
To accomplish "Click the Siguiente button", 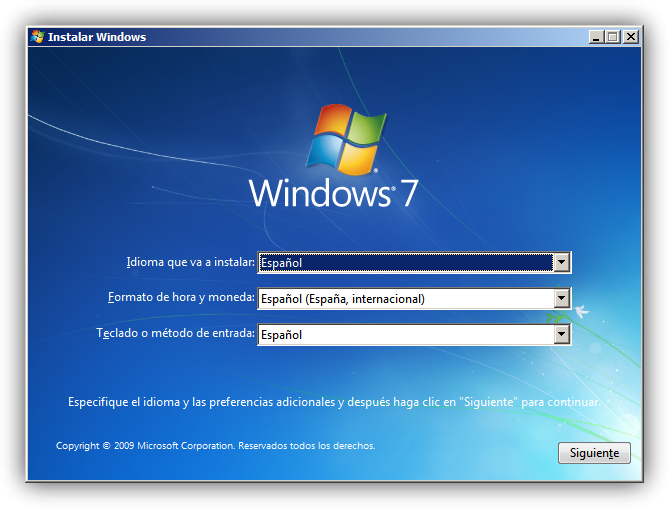I will click(594, 453).
